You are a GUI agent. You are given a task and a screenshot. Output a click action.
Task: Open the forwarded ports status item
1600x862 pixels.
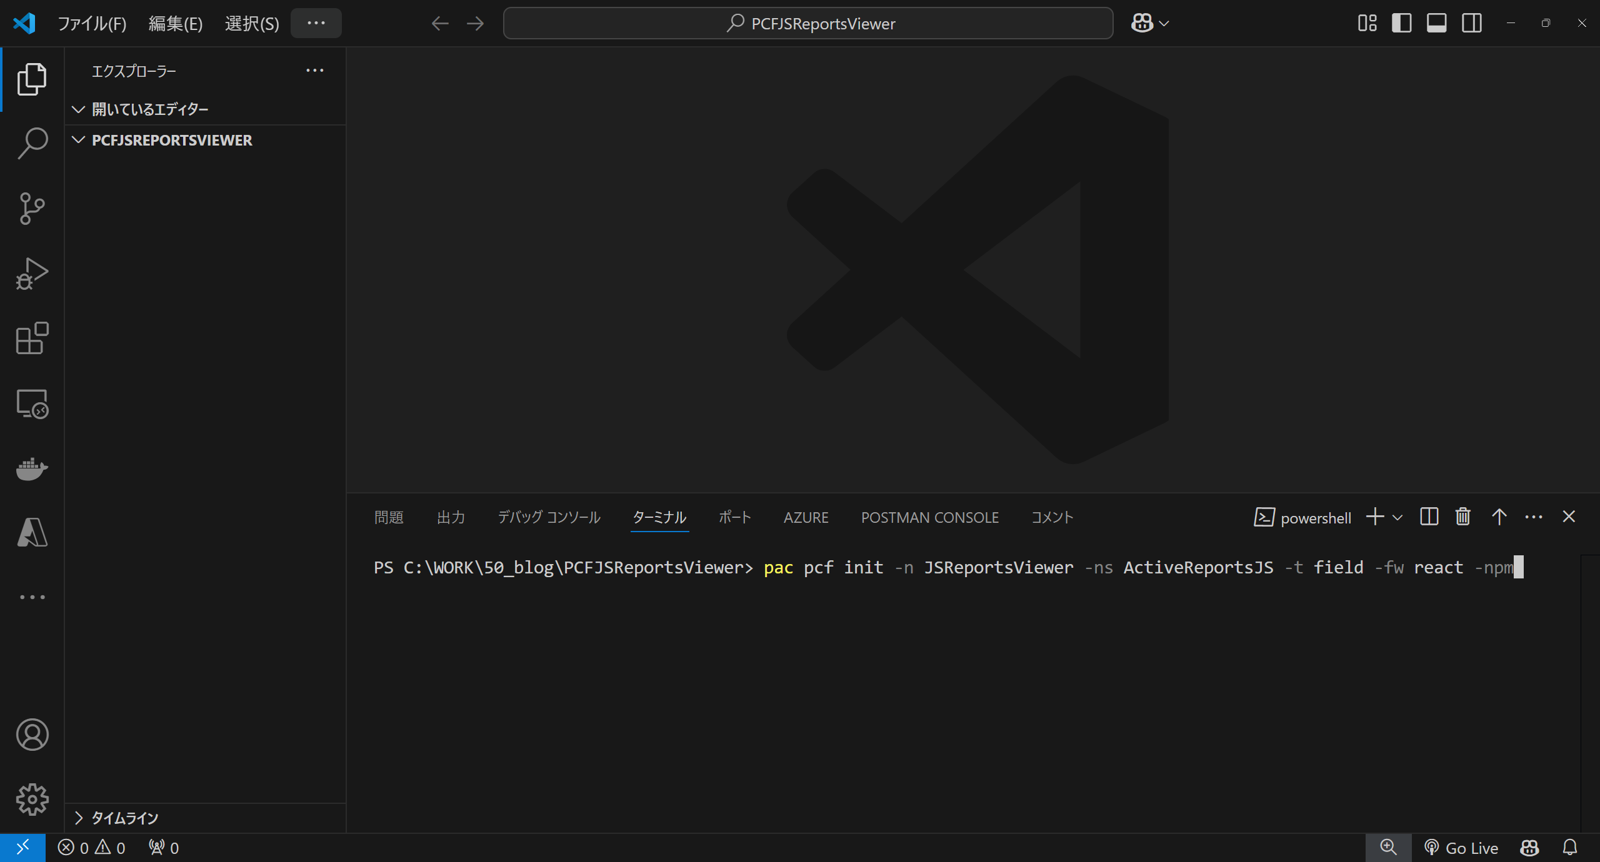[x=164, y=848]
